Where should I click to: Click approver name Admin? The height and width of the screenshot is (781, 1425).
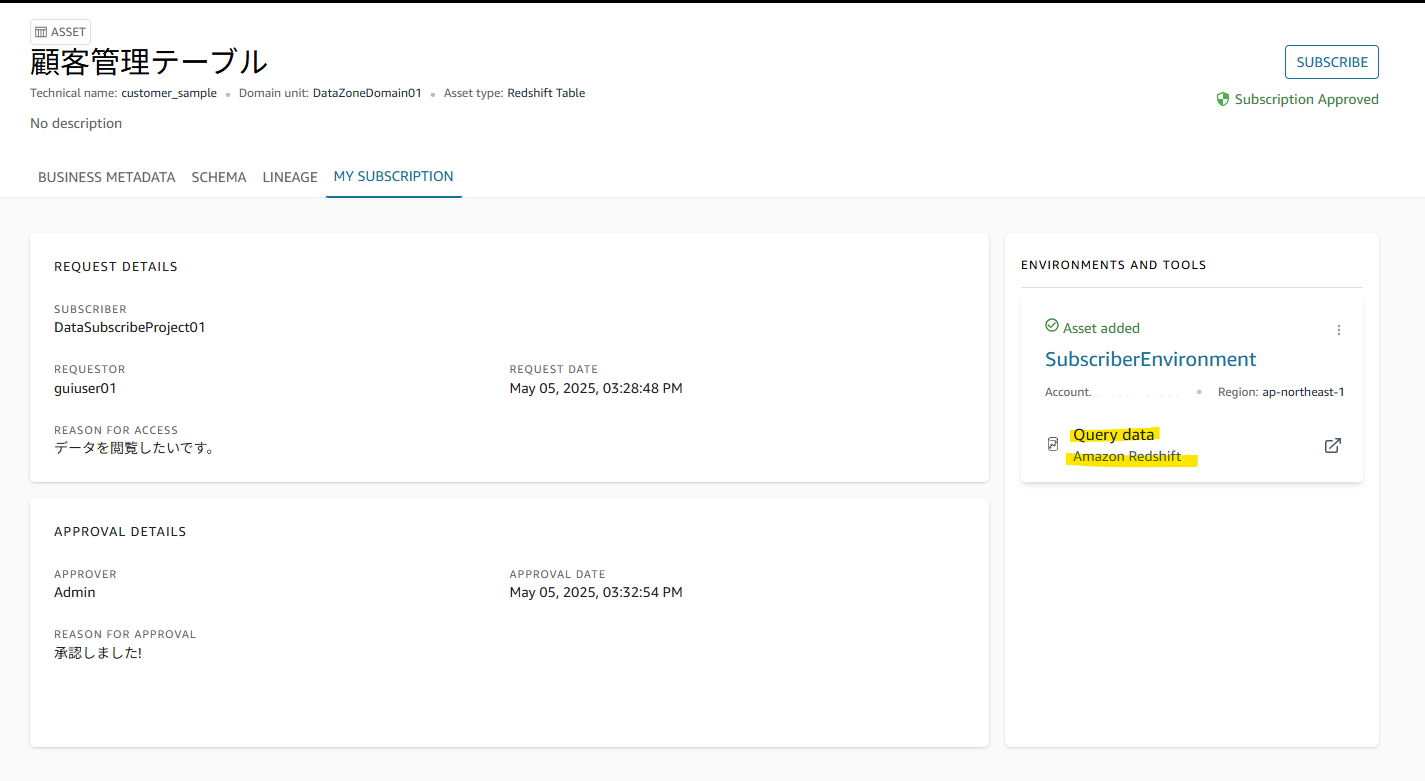(x=75, y=592)
